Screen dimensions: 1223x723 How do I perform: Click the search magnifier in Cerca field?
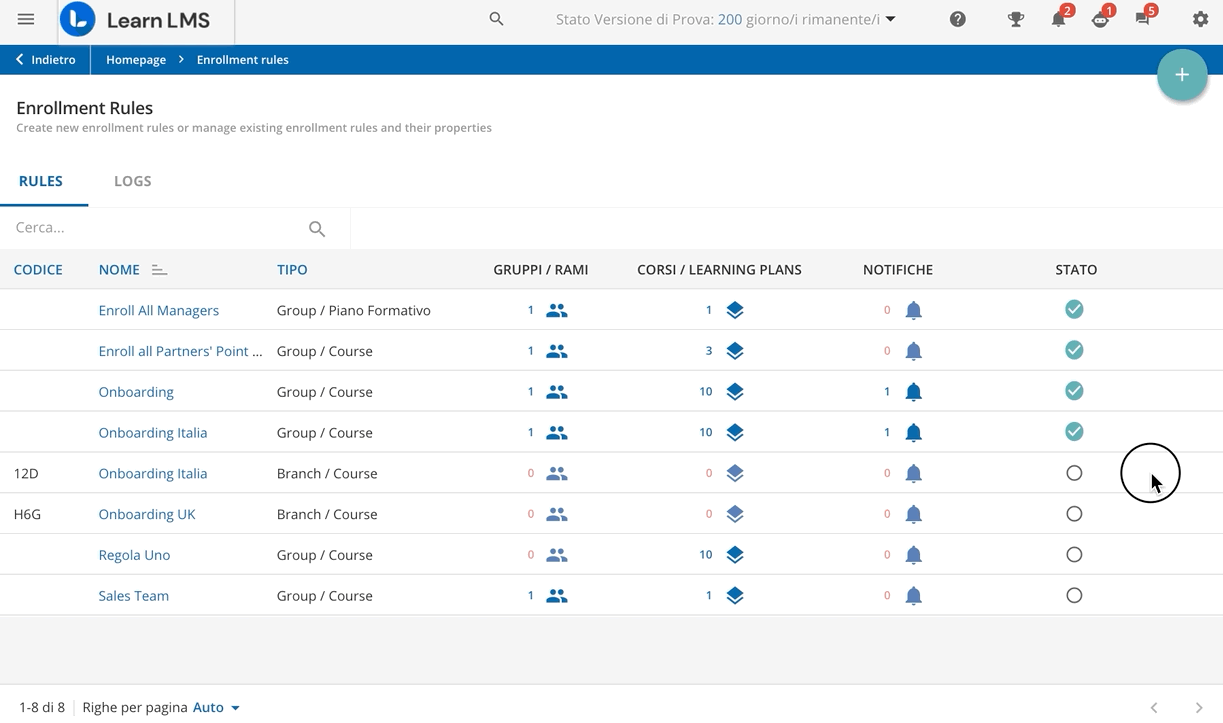(x=317, y=229)
